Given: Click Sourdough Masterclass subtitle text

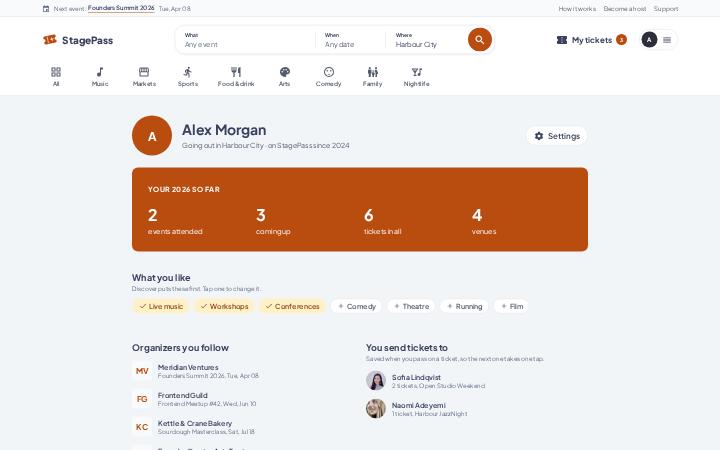Looking at the screenshot, I should pyautogui.click(x=206, y=432).
